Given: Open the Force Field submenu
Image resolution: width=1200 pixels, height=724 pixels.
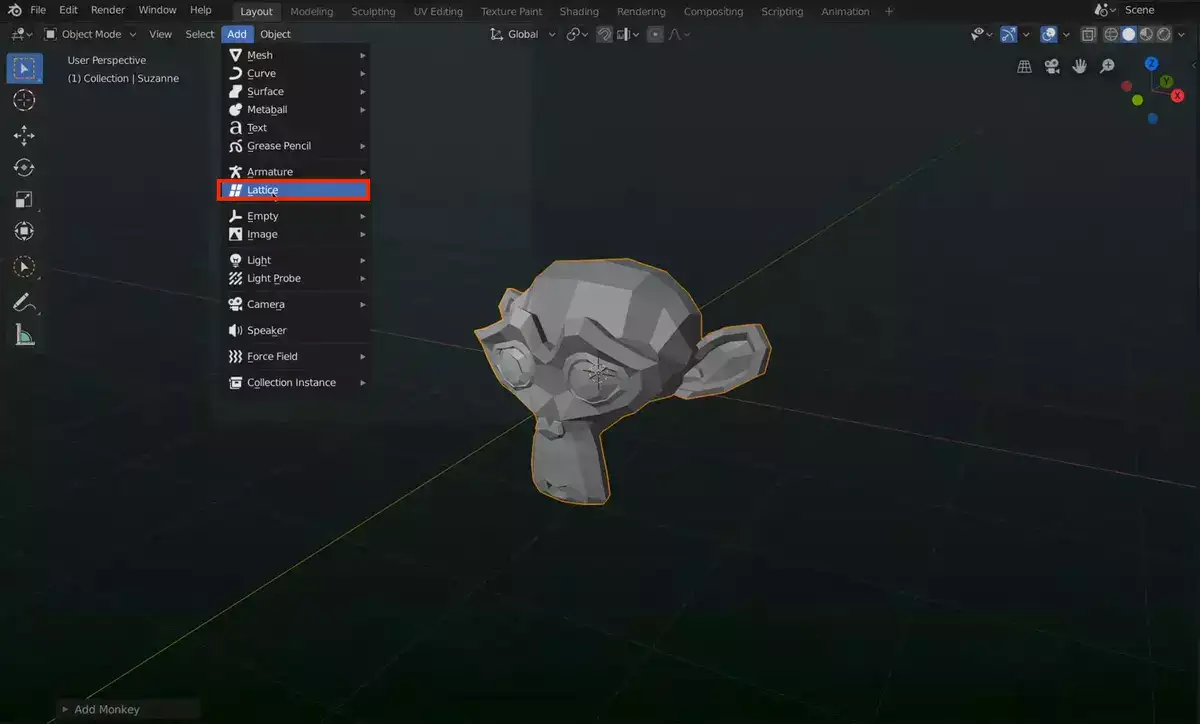Looking at the screenshot, I should 294,356.
